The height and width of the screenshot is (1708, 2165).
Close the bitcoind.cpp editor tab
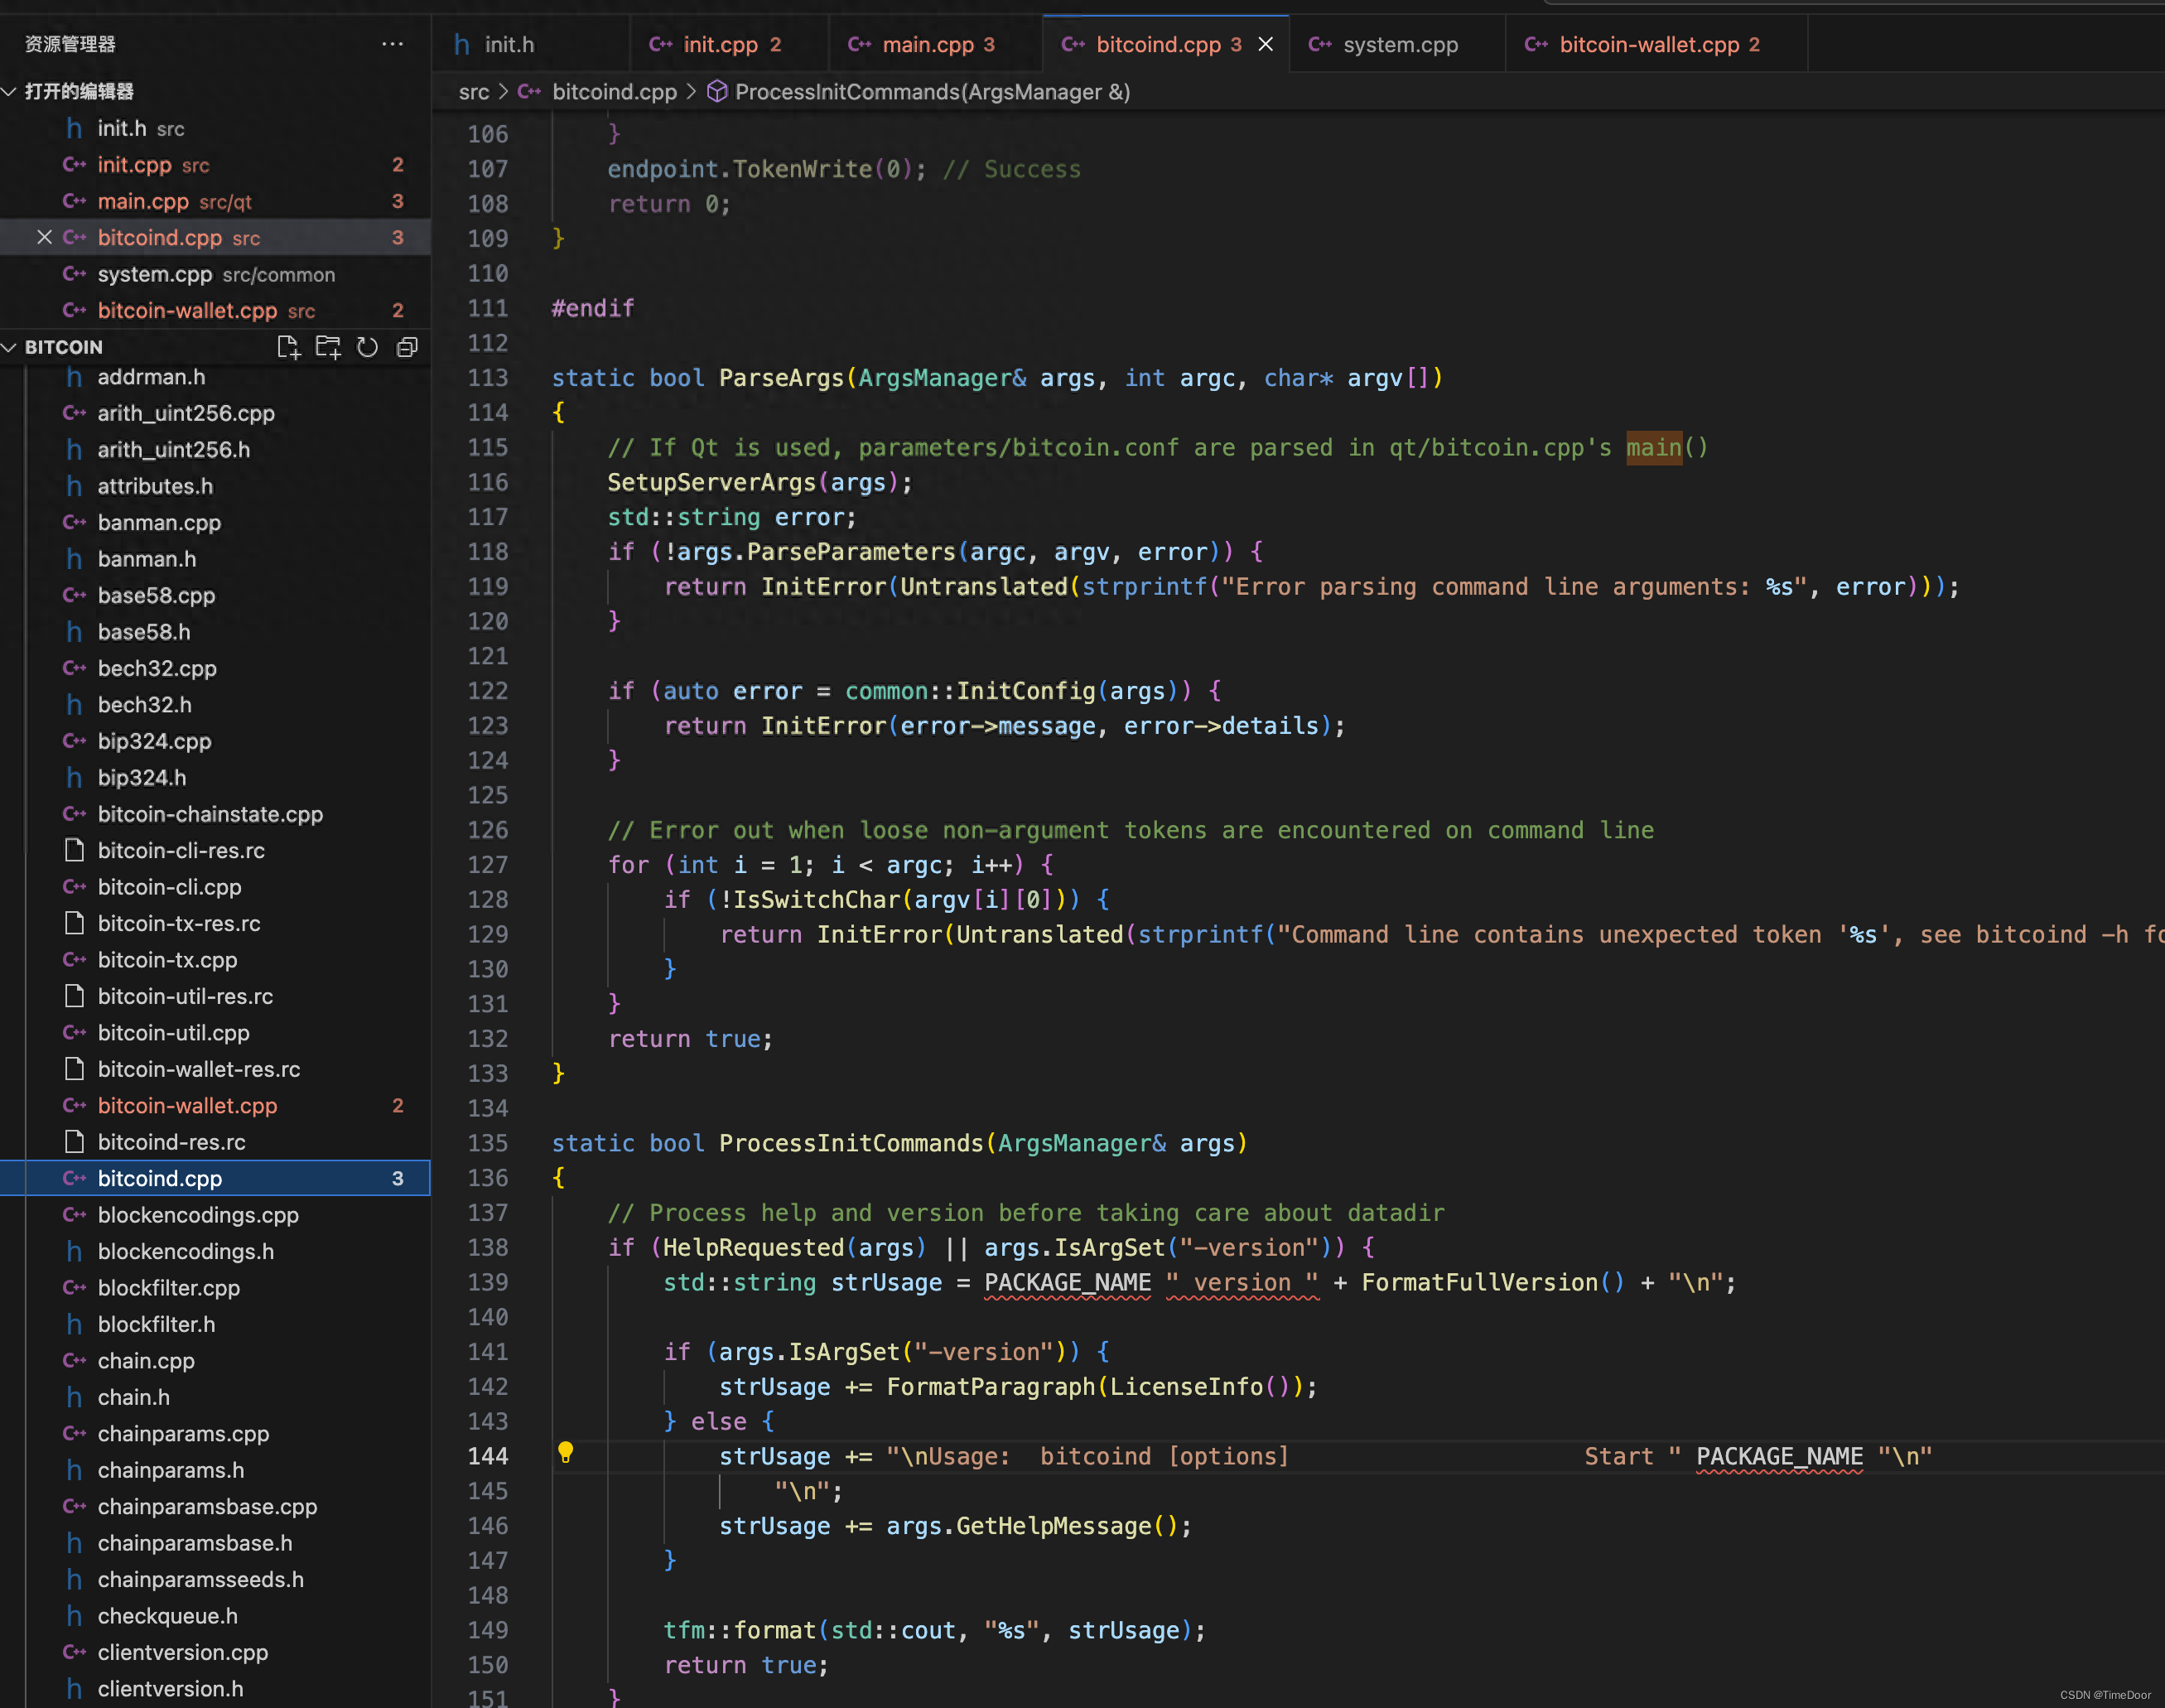pyautogui.click(x=1265, y=44)
